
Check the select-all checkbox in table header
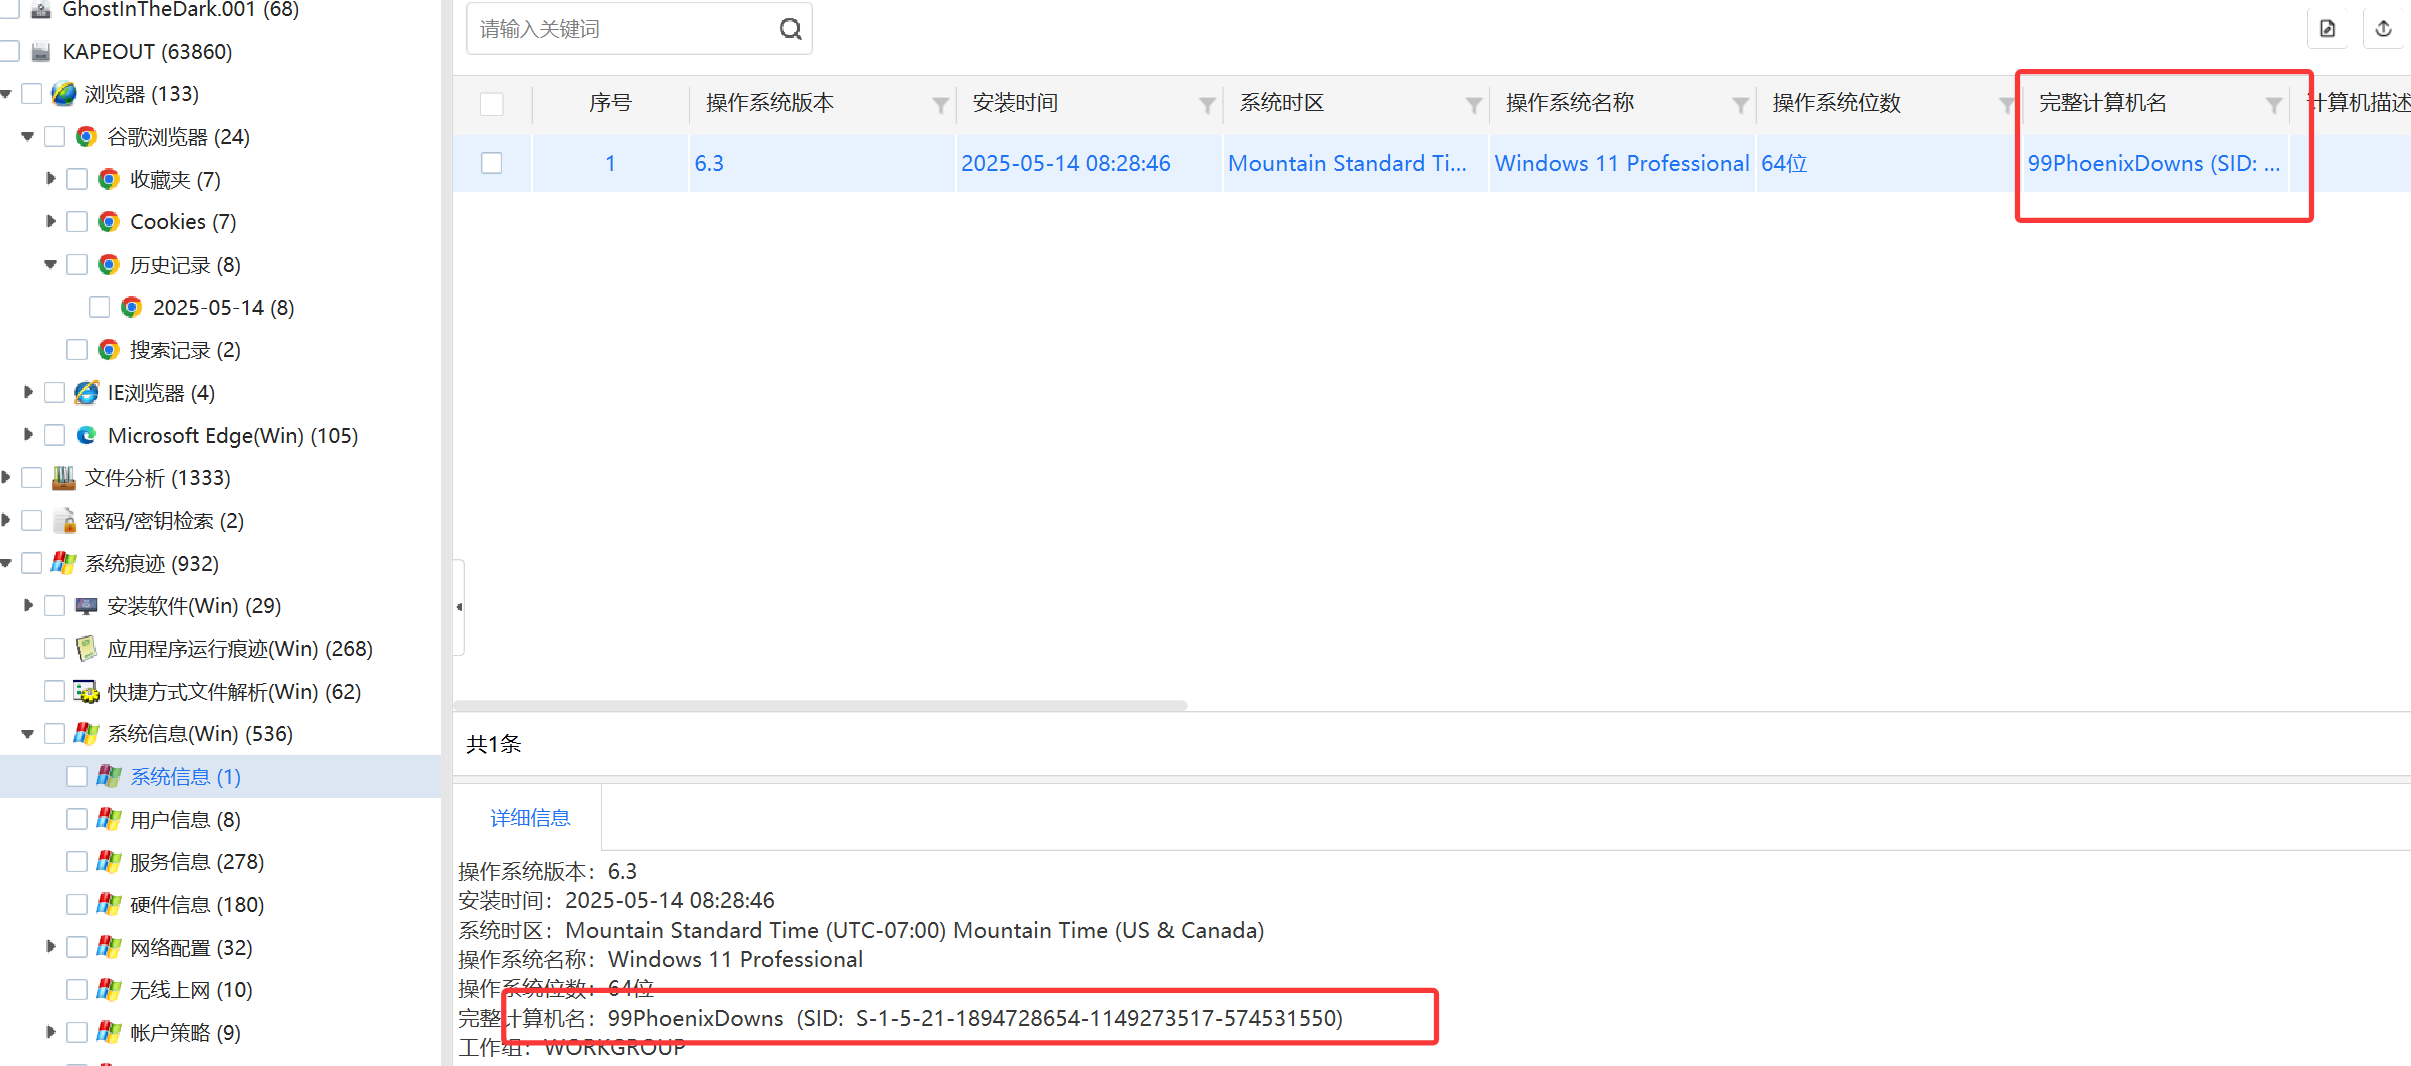pyautogui.click(x=492, y=104)
